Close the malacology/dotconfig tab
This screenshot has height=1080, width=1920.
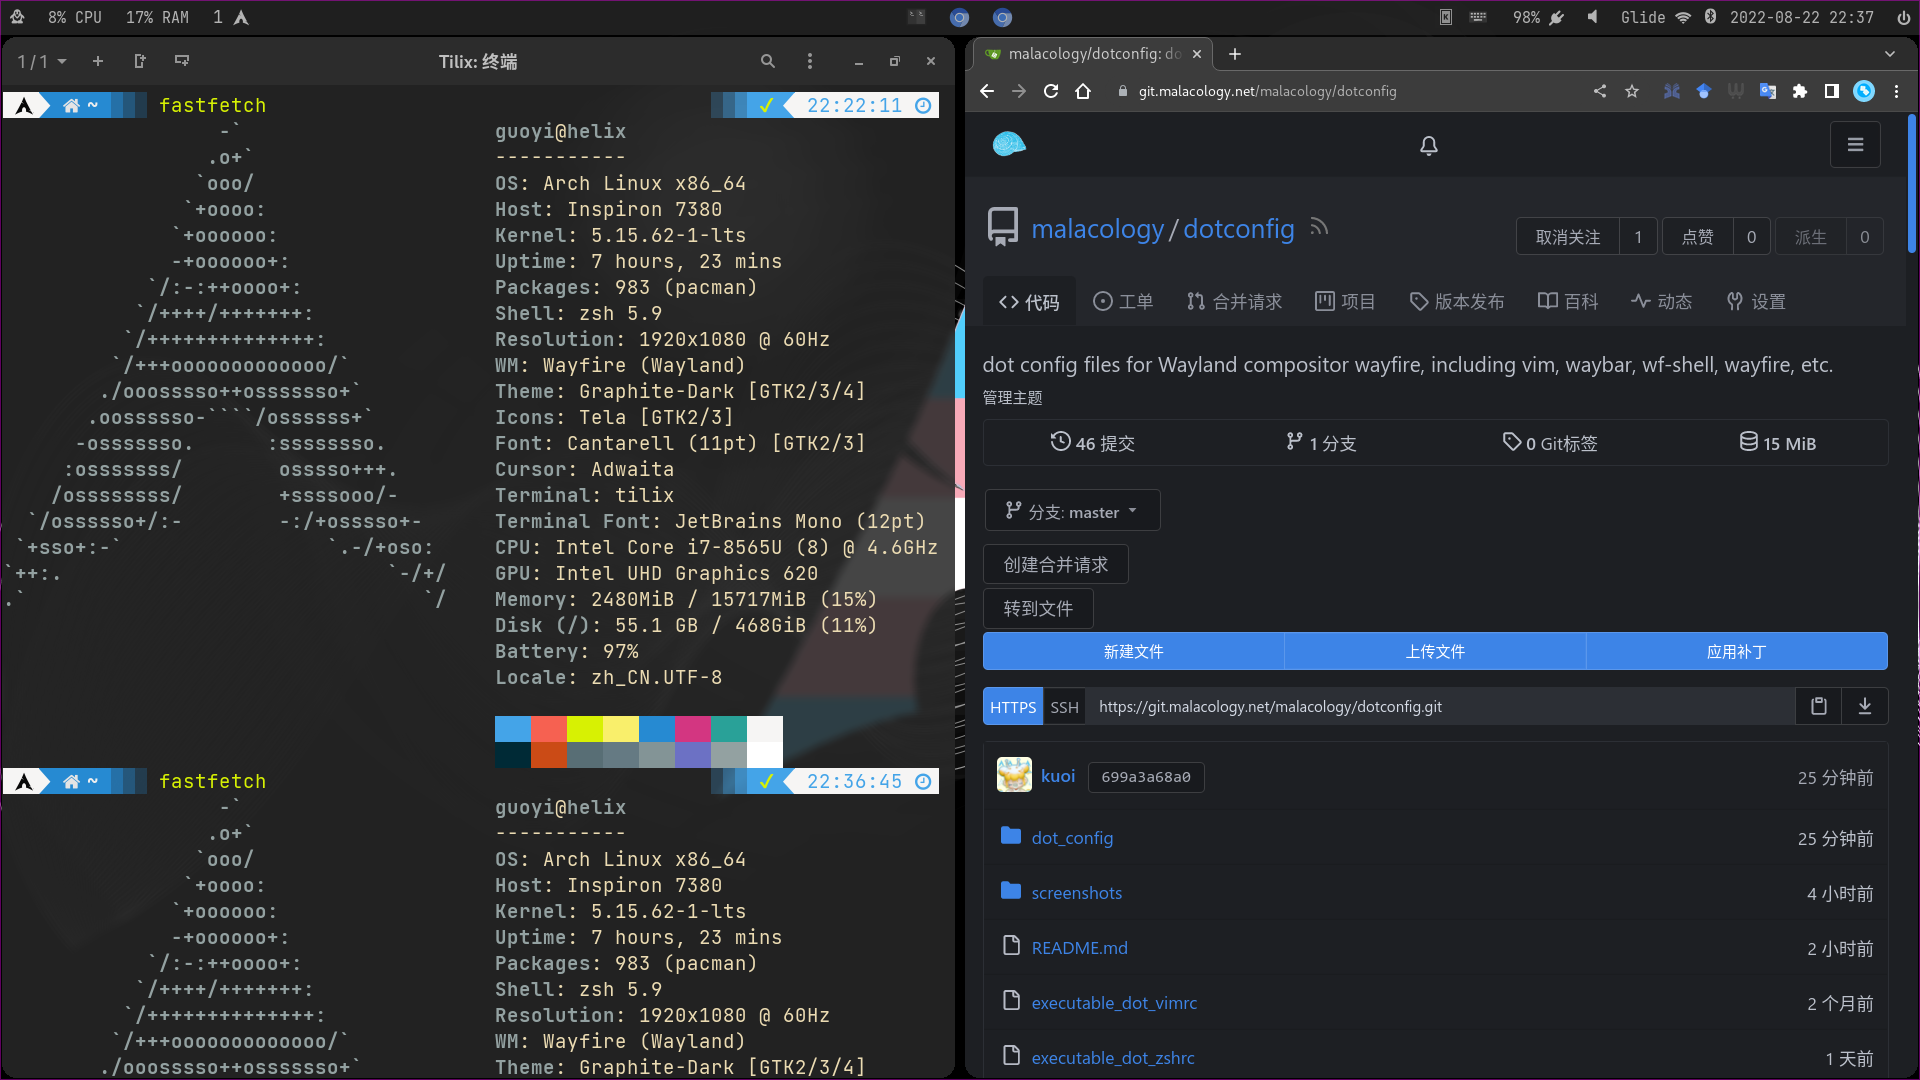(x=1197, y=54)
